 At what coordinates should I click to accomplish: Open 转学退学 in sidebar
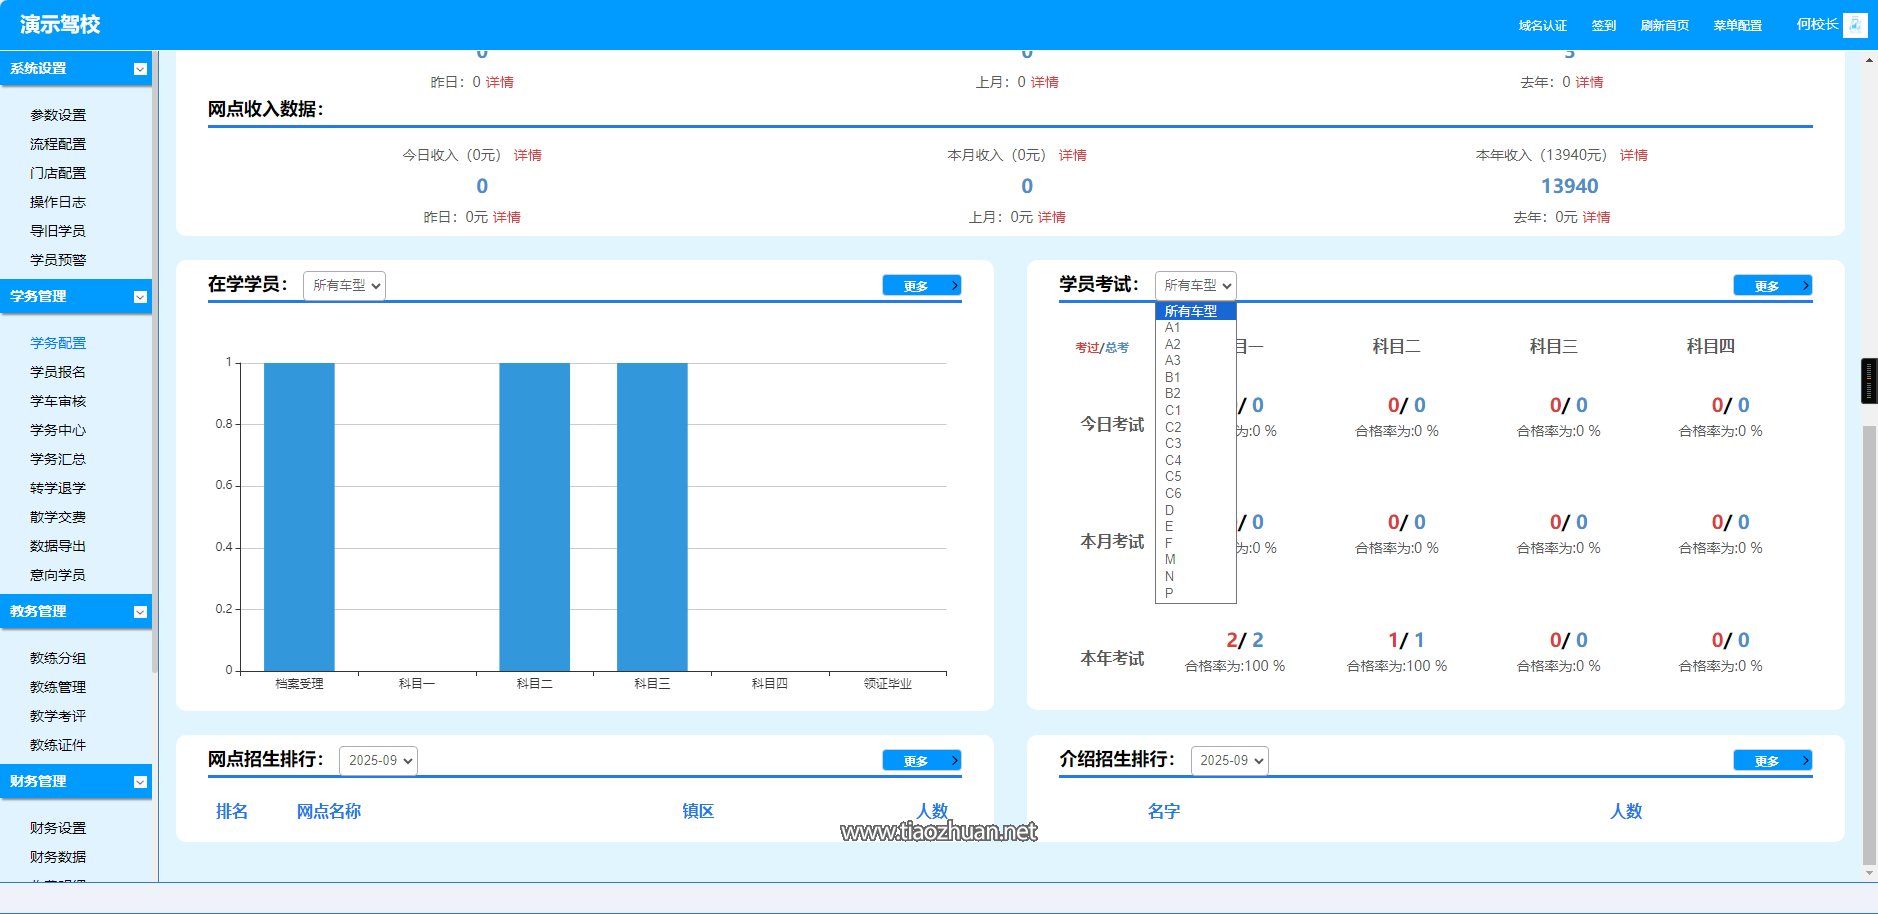[58, 489]
